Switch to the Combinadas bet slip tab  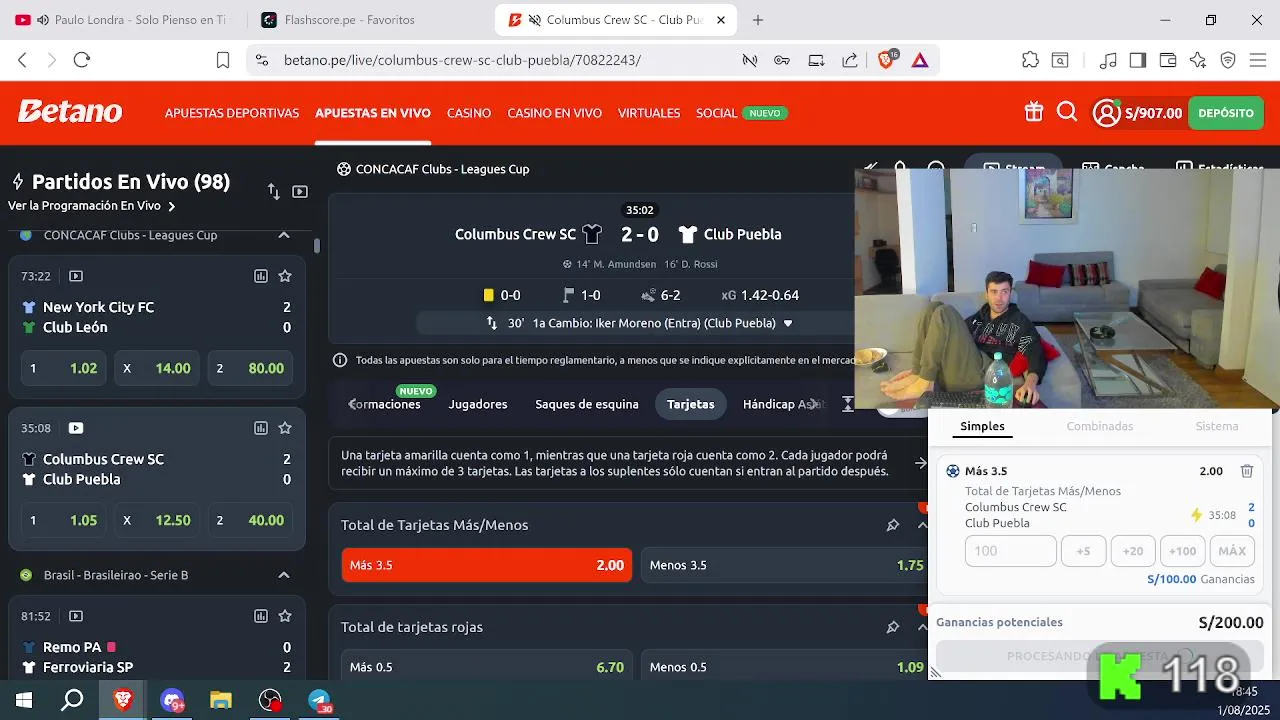1100,426
